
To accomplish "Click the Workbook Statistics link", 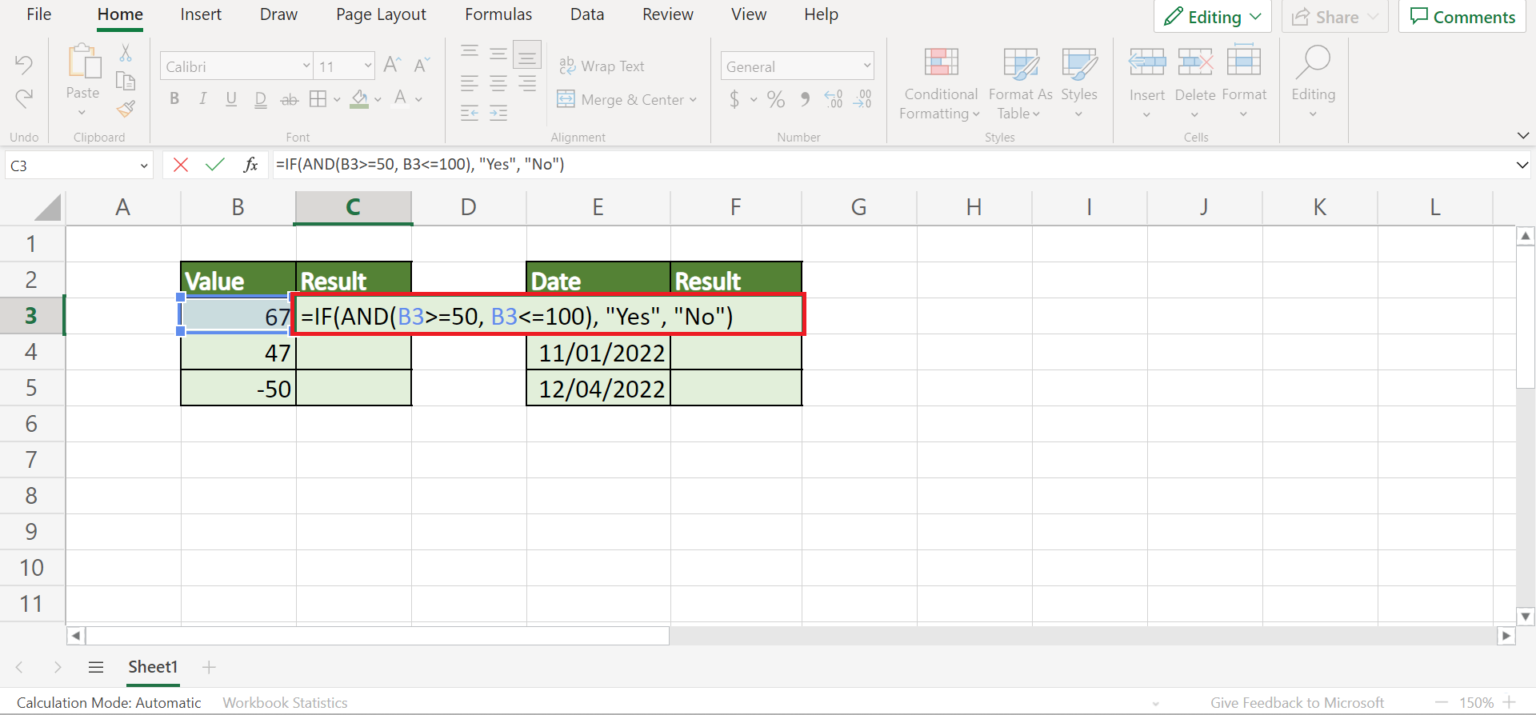I will 284,702.
